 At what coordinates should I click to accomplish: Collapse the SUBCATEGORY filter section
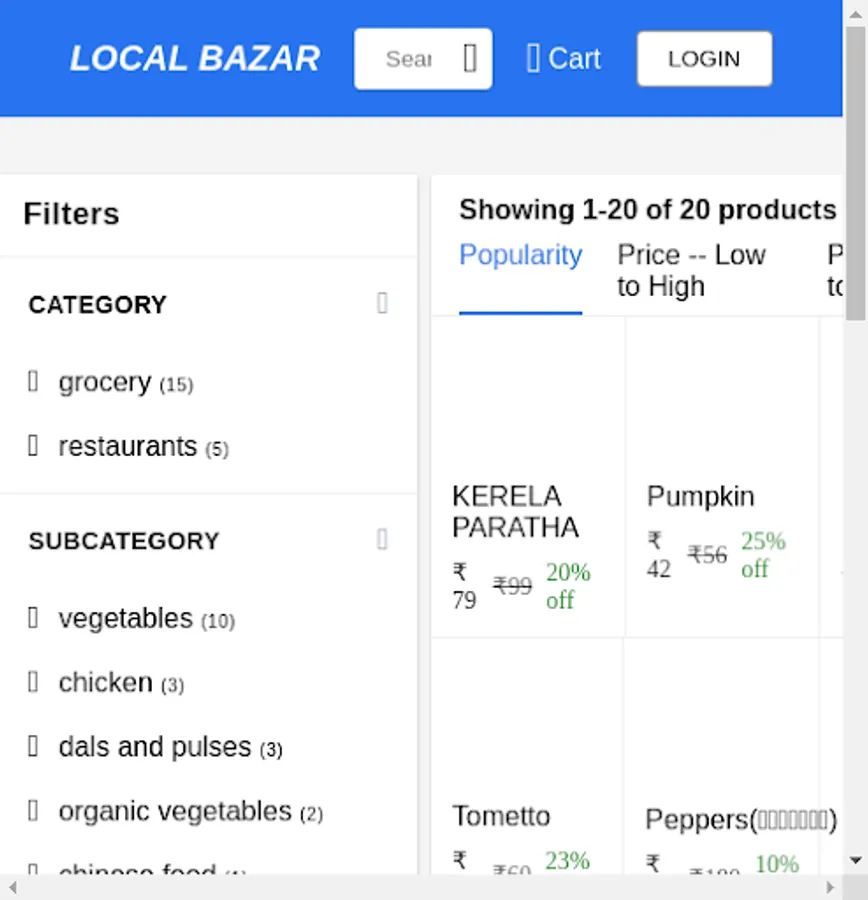click(382, 540)
